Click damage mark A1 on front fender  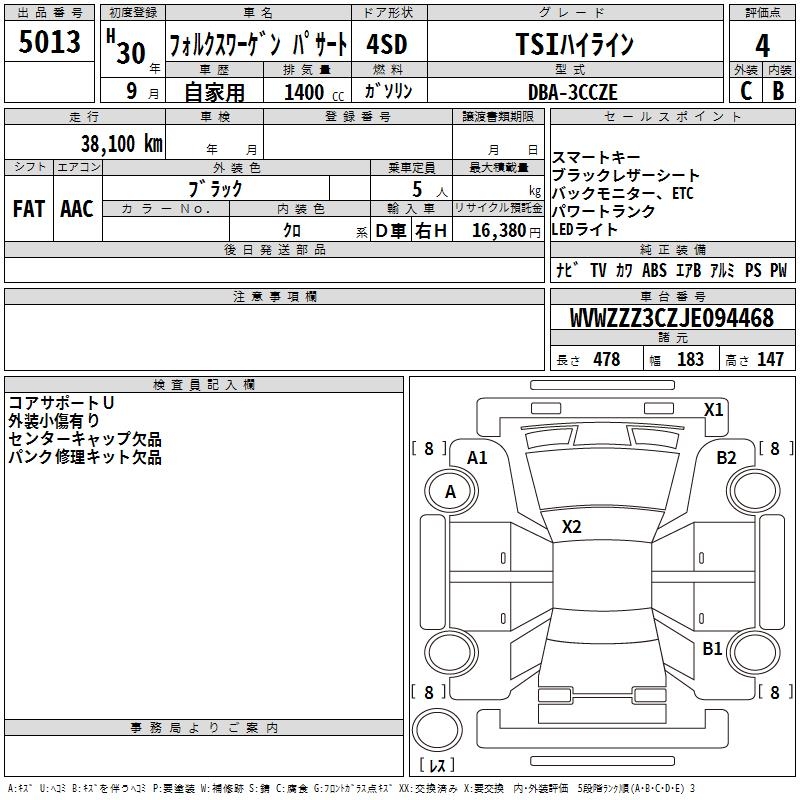click(x=477, y=458)
